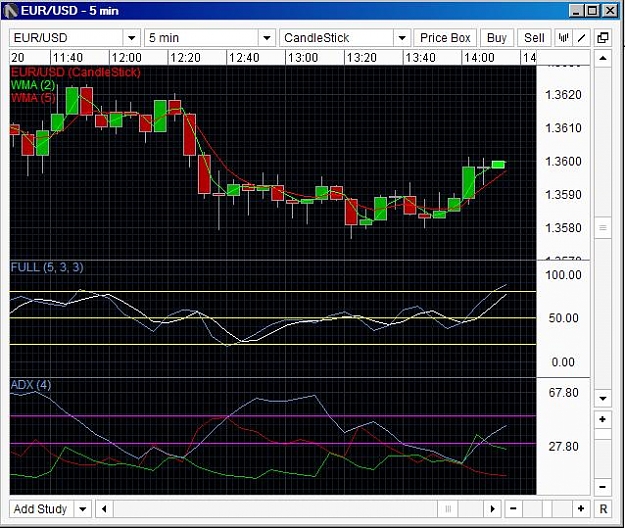Image resolution: width=625 pixels, height=528 pixels.
Task: Click the FULL (5, 3, 3) stochastic label
Action: [x=47, y=267]
